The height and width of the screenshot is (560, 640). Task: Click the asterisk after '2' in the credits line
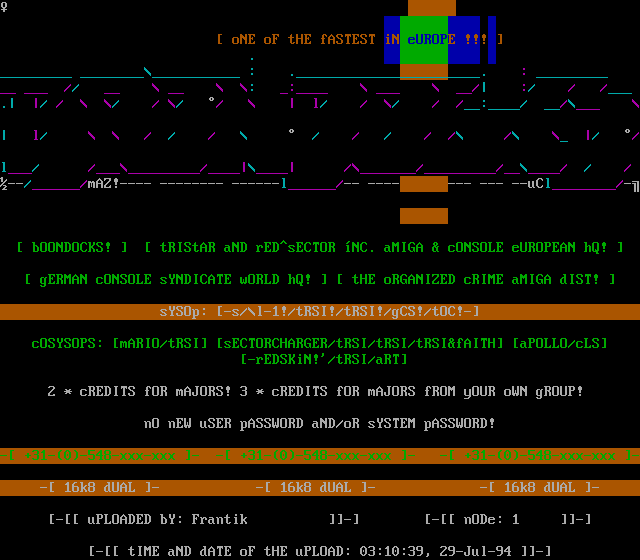point(68,391)
